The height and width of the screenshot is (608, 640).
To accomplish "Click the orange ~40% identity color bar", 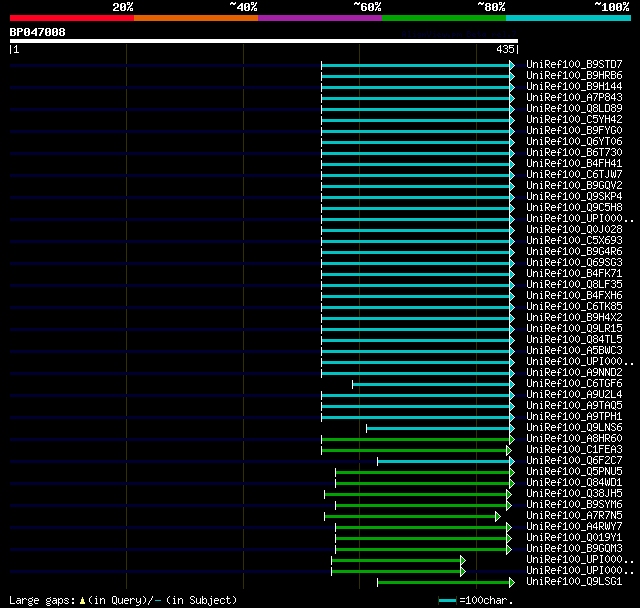I will click(196, 18).
